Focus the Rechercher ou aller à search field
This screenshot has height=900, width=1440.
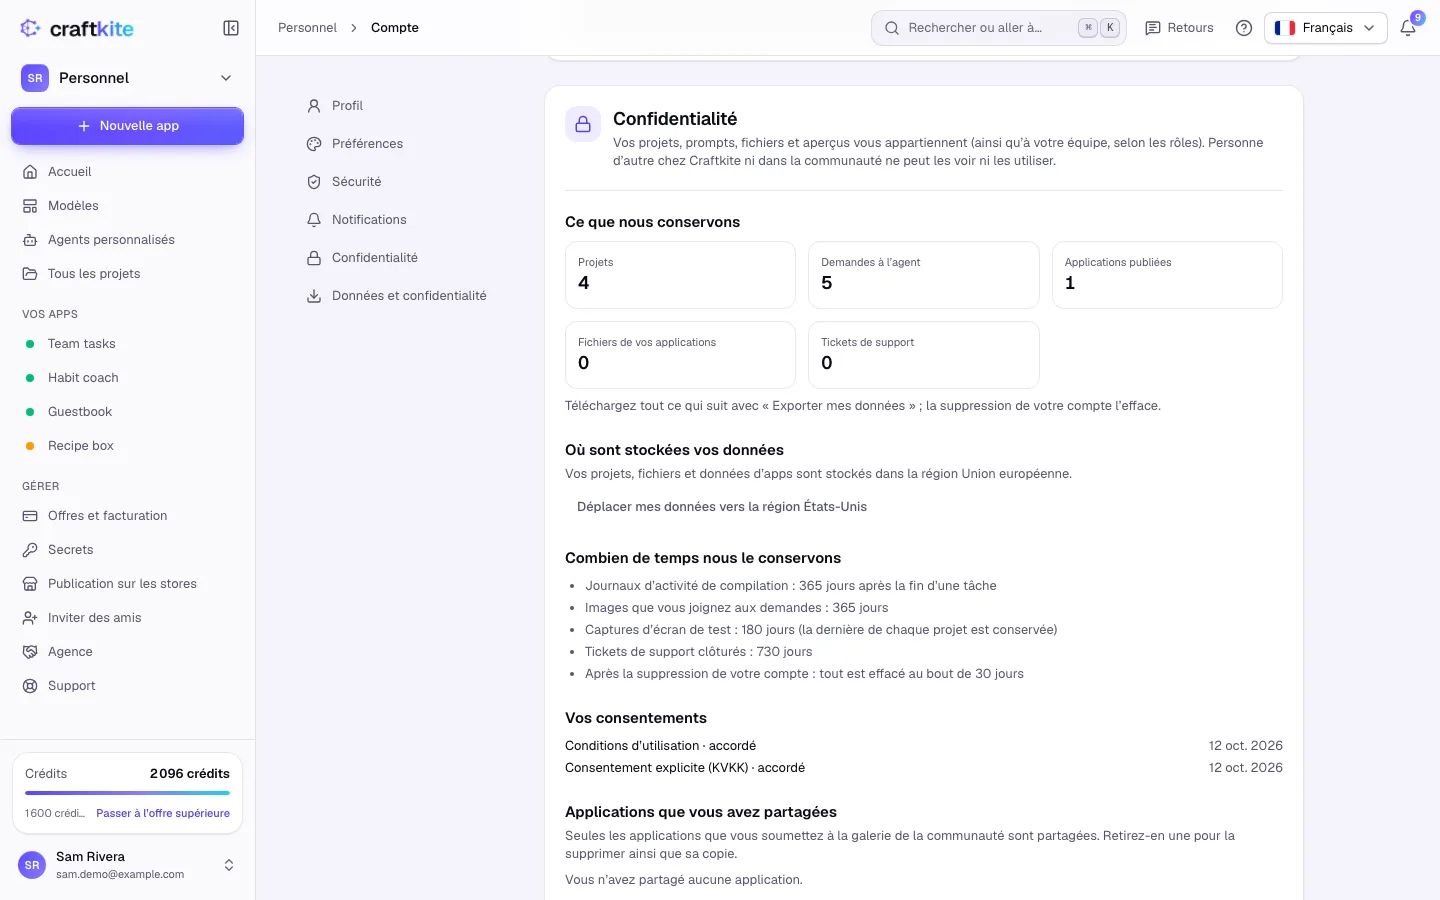999,28
